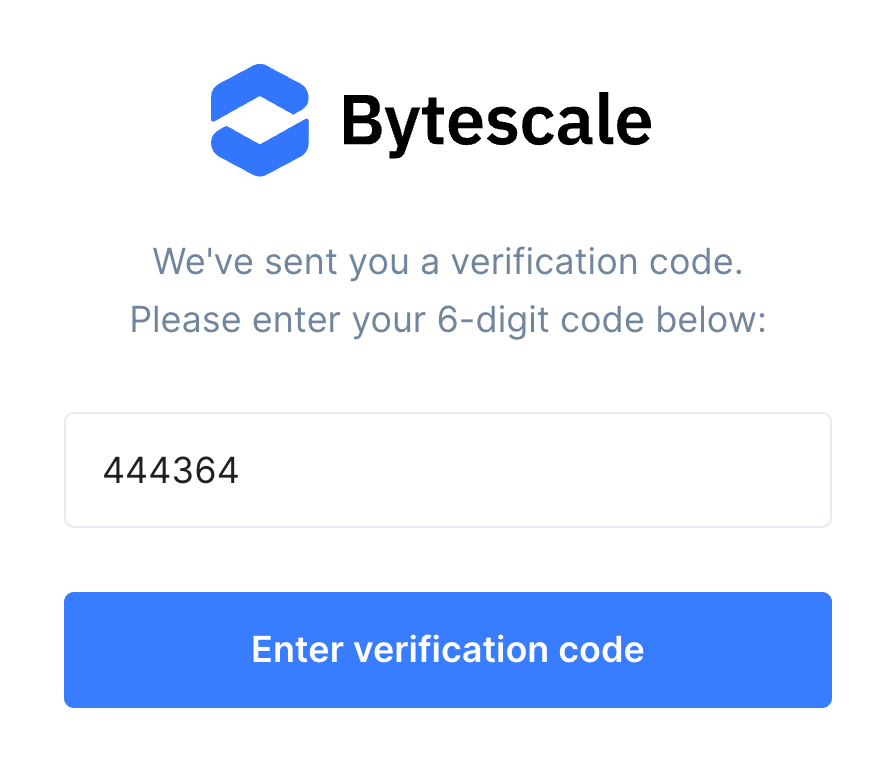
Task: Click the verification code input field
Action: point(447,470)
